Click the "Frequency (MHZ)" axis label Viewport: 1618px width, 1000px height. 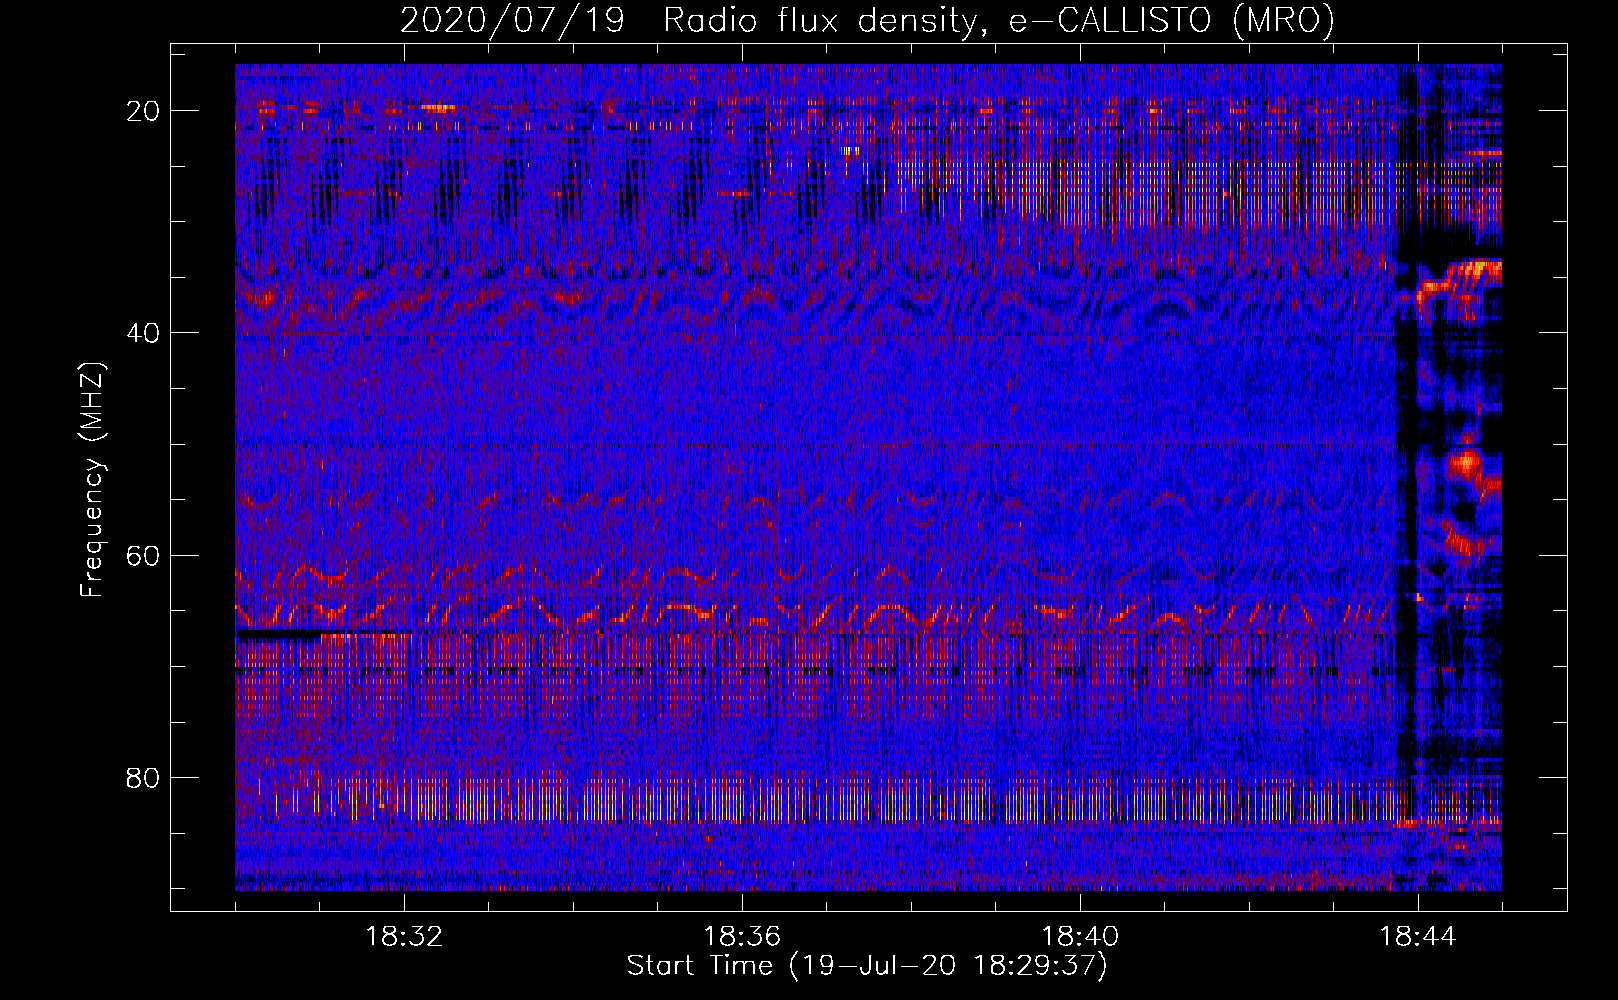click(92, 480)
